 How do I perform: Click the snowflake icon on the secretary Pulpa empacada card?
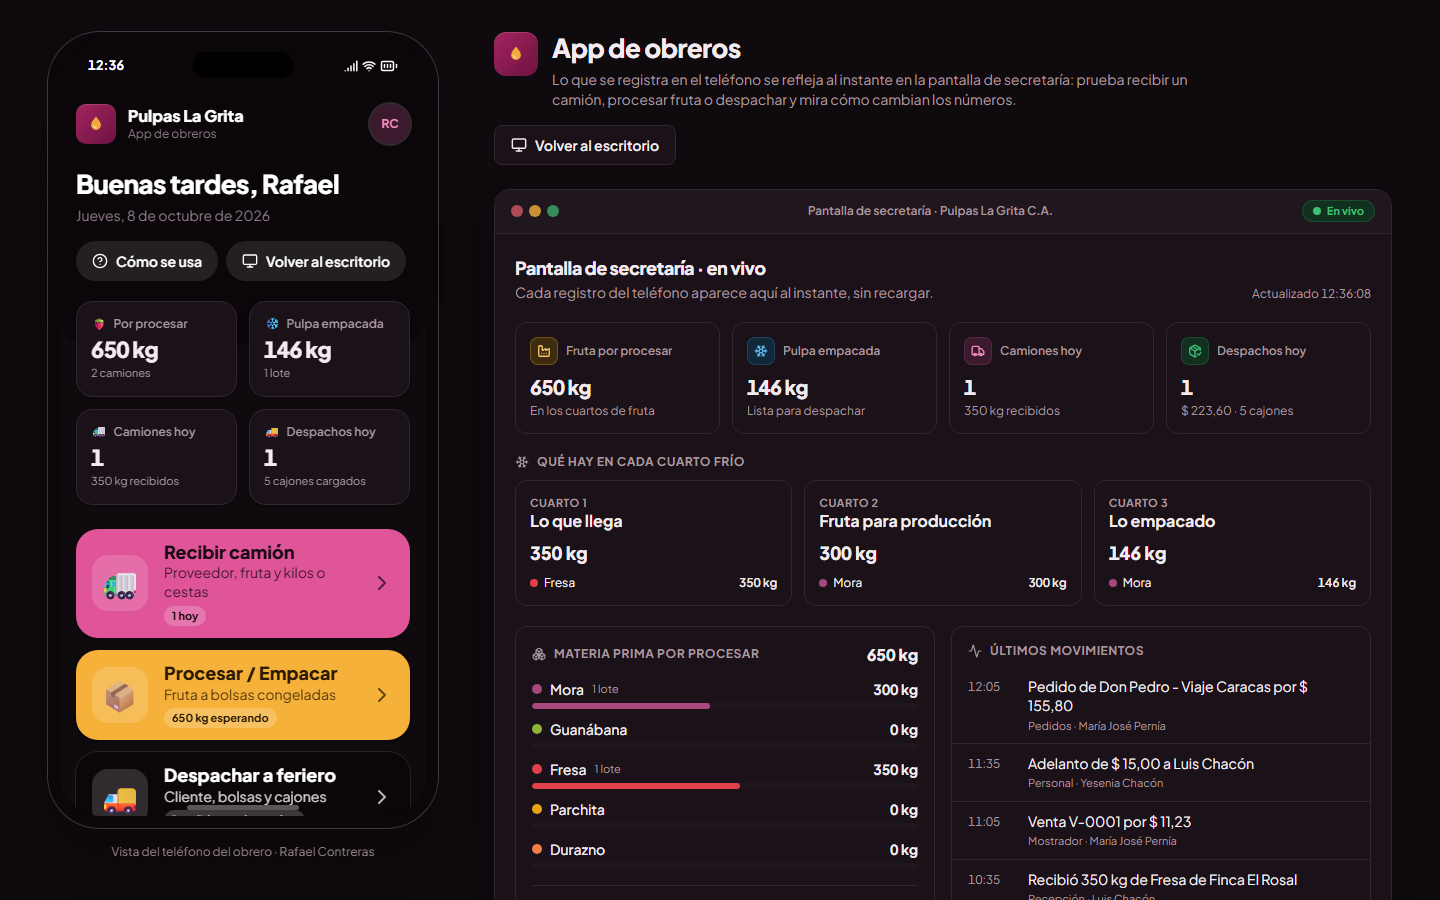click(761, 351)
